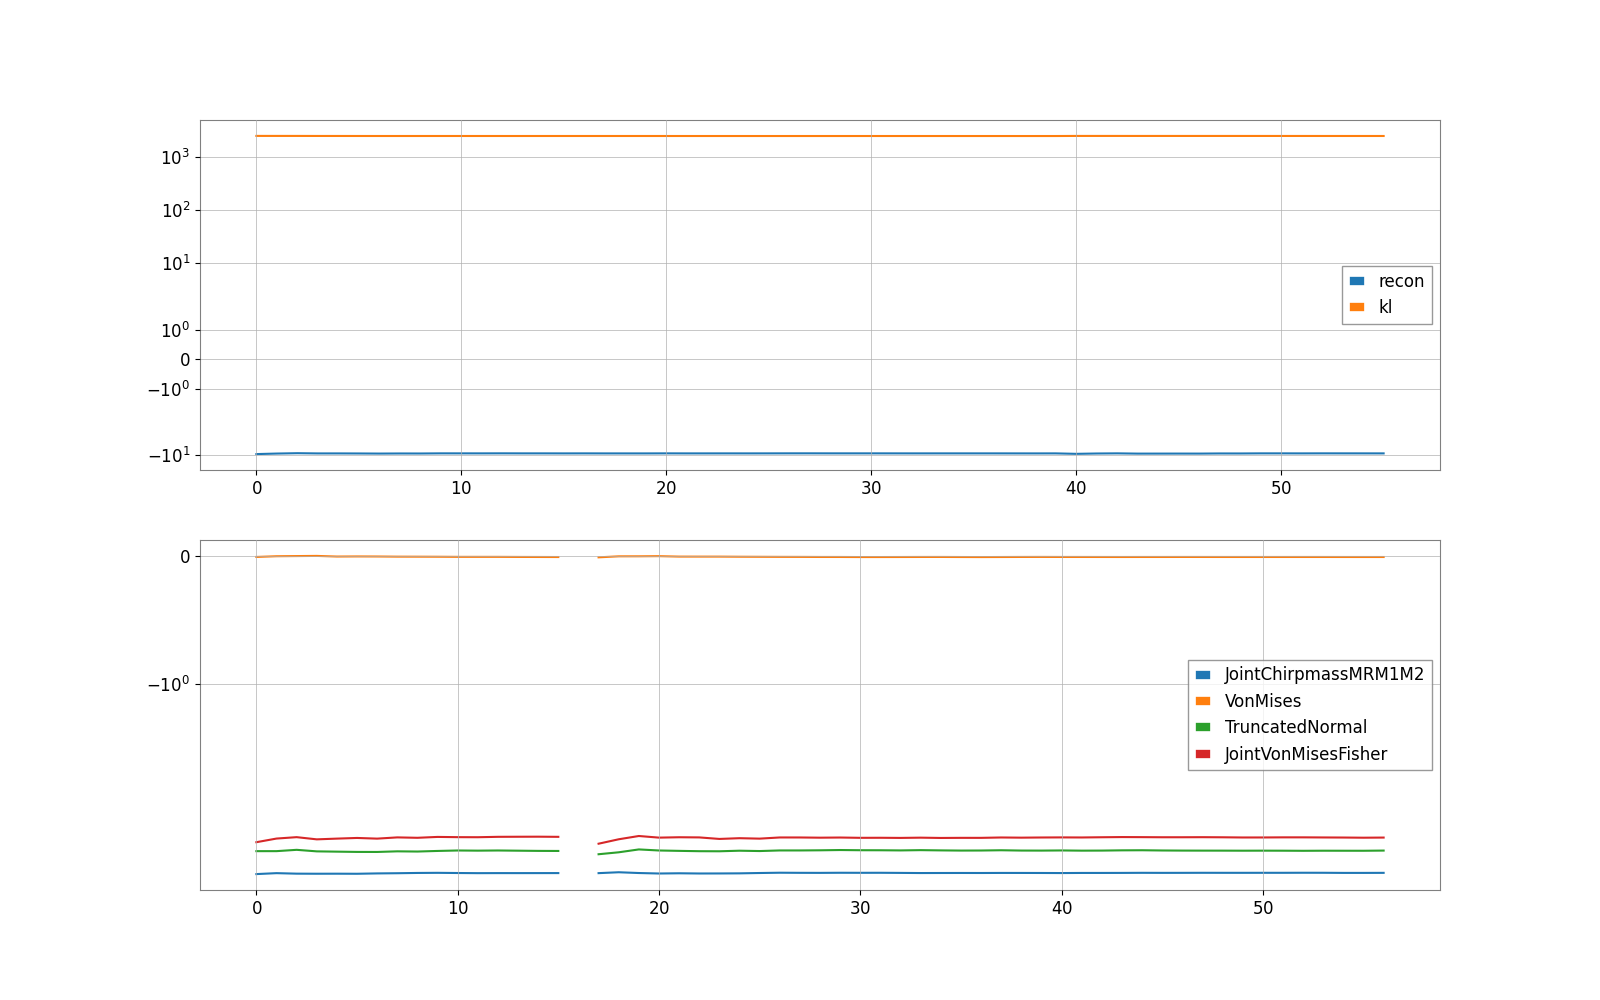
Task: Select the 'VonMises' legend label
Action: (x=1263, y=701)
